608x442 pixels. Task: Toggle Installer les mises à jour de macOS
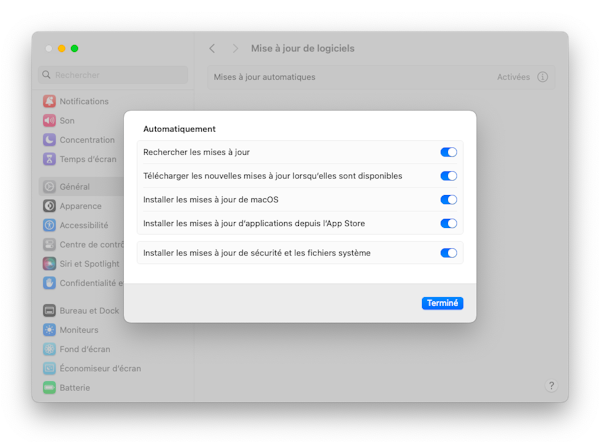[x=448, y=199]
